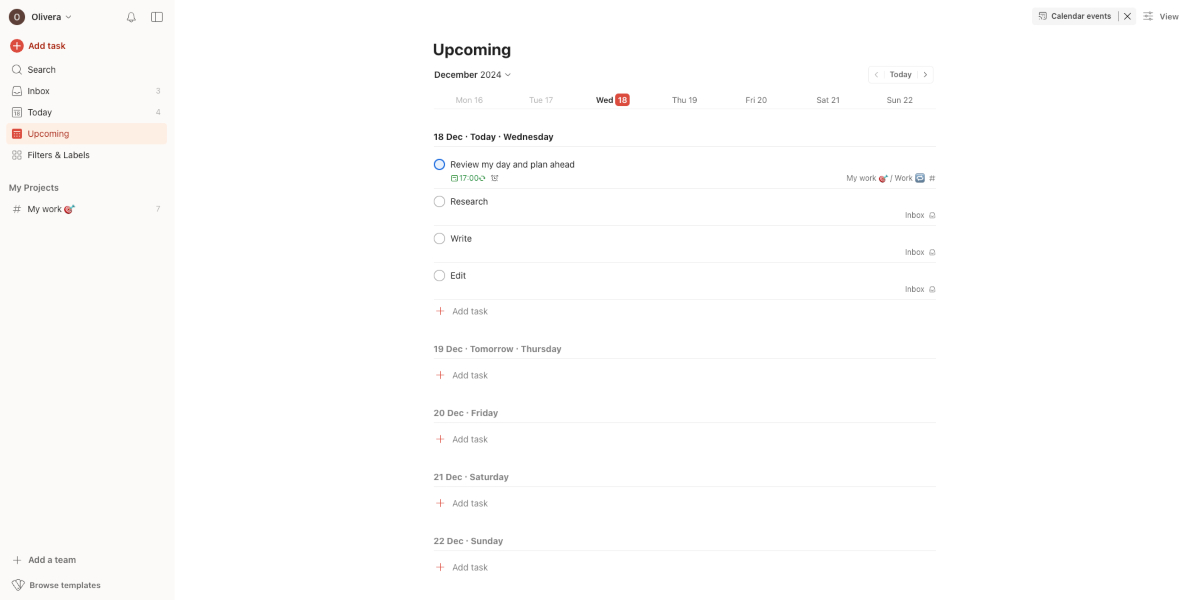The height and width of the screenshot is (600, 1194).
Task: Open the December 2024 month picker
Action: pyautogui.click(x=472, y=75)
